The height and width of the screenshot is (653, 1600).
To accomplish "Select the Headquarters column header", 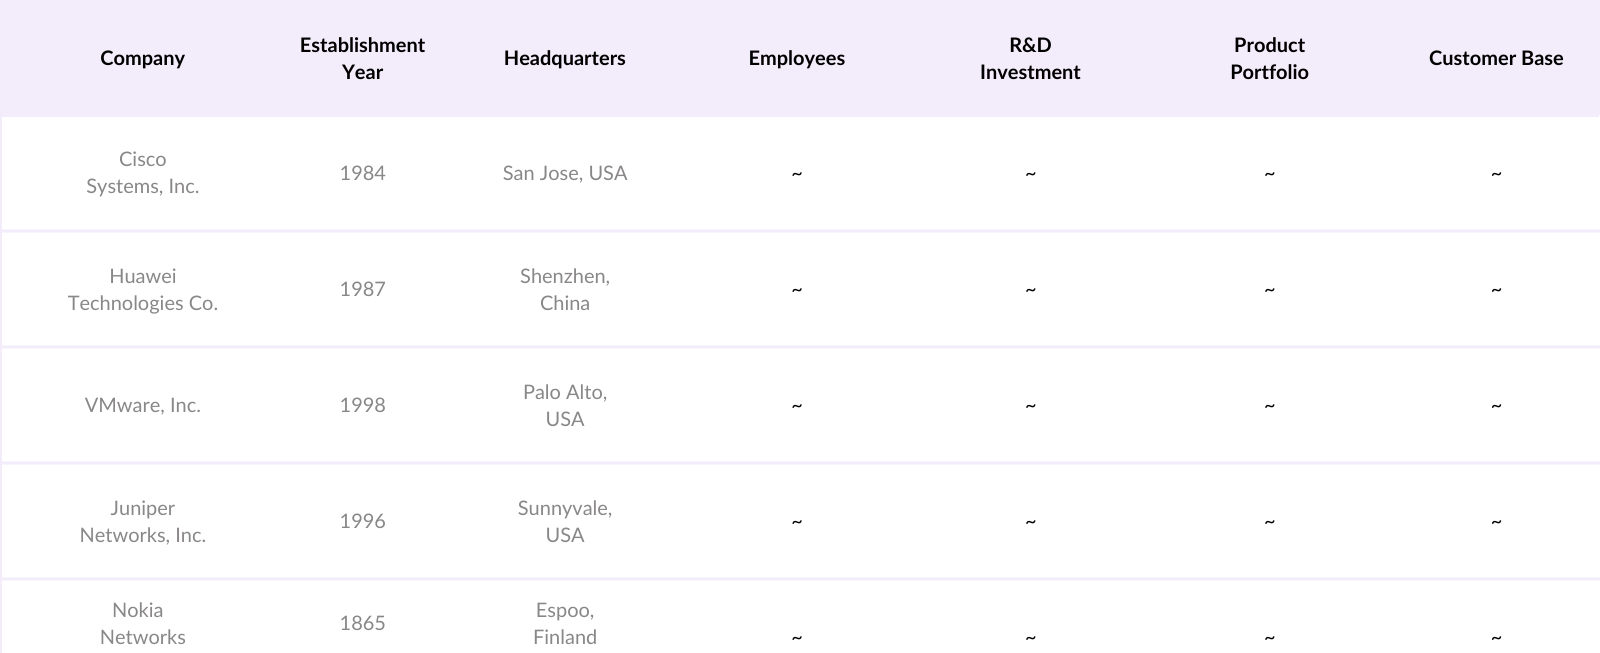I will (x=564, y=58).
